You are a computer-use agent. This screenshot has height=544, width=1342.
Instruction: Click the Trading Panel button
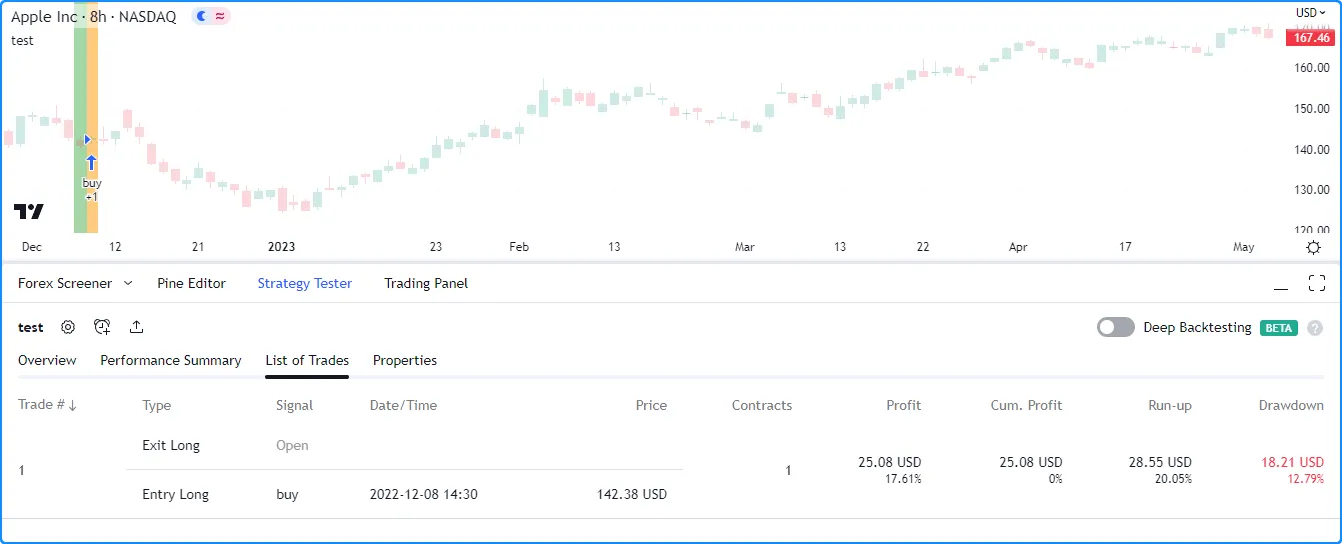(x=426, y=284)
